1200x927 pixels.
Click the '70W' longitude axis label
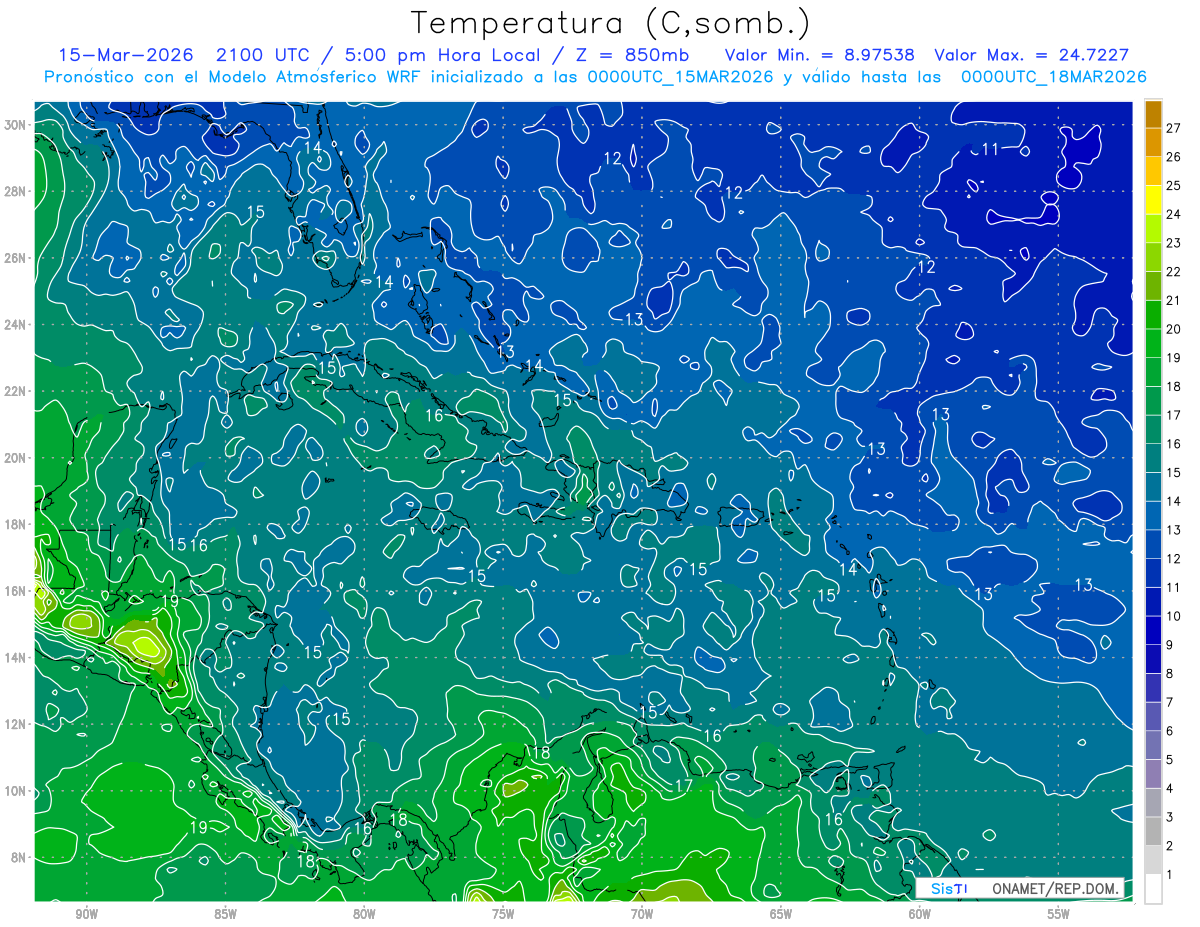pyautogui.click(x=642, y=914)
